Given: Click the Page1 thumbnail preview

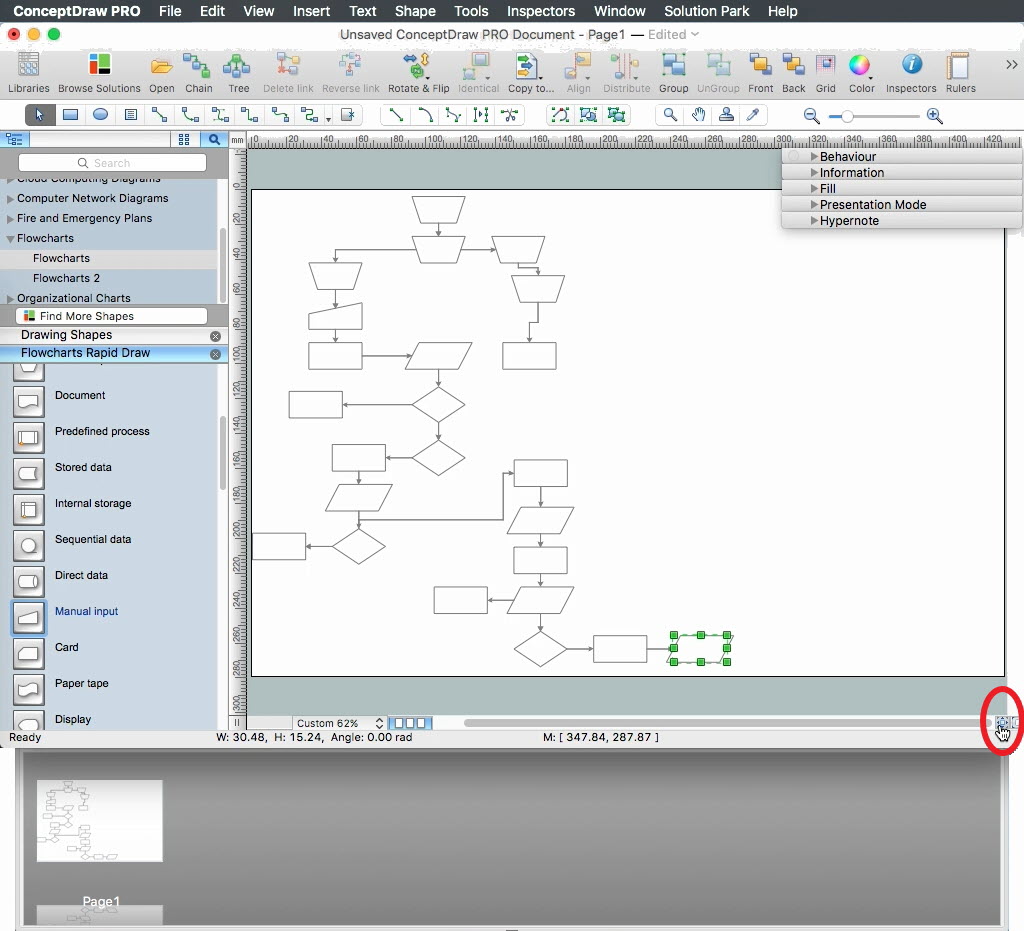Looking at the screenshot, I should pos(99,821).
